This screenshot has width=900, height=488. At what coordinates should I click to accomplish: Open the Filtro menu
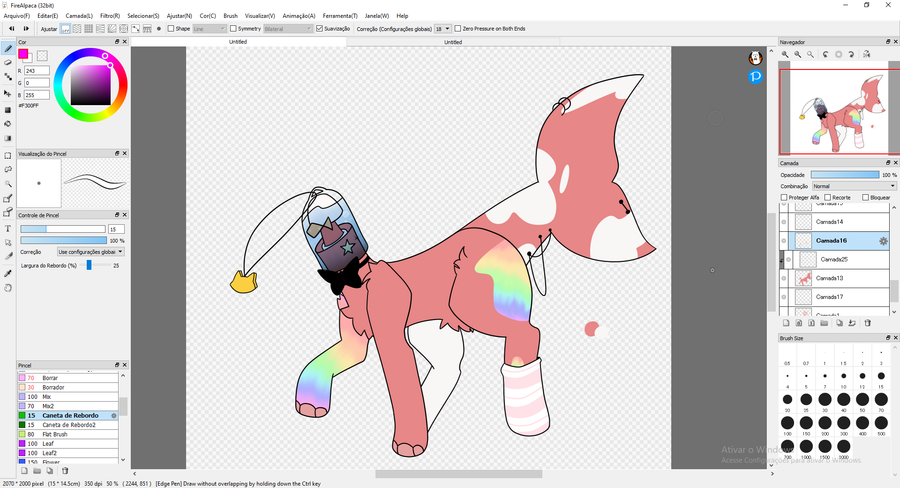pos(110,16)
